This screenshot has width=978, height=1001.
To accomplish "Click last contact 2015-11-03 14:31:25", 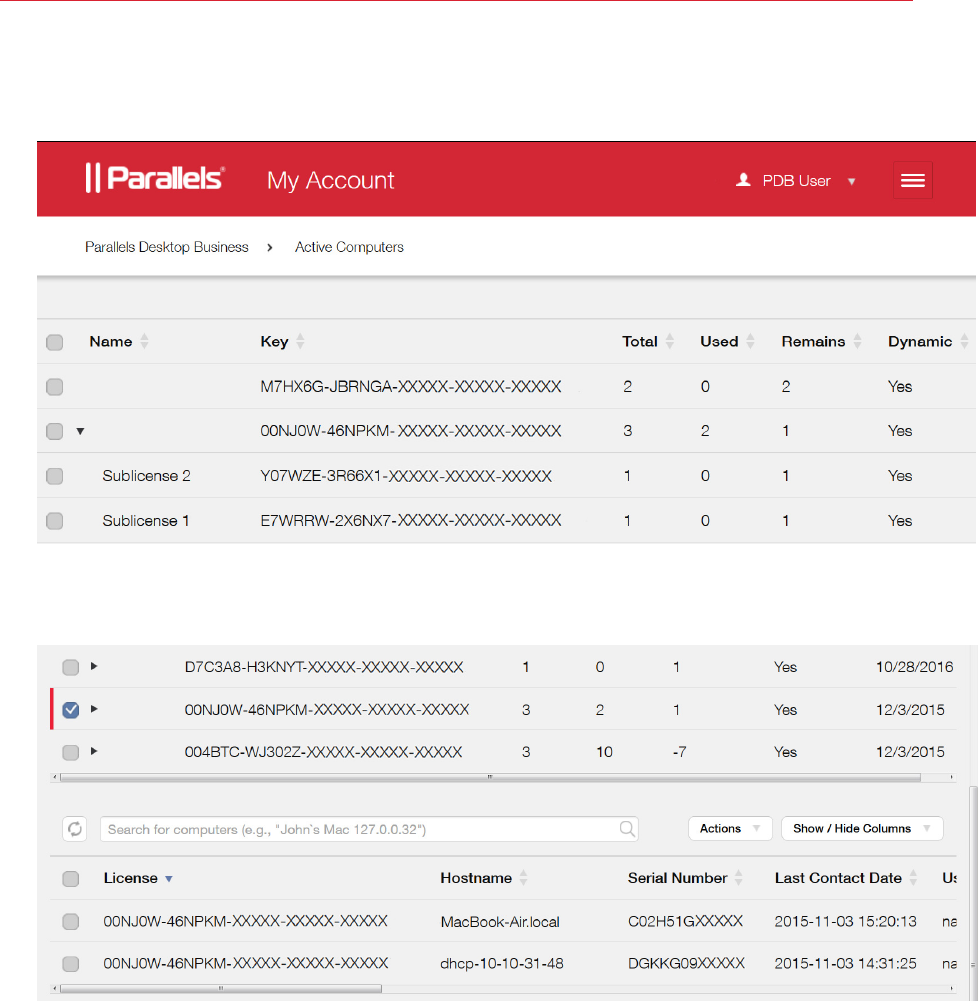I will coord(845,963).
